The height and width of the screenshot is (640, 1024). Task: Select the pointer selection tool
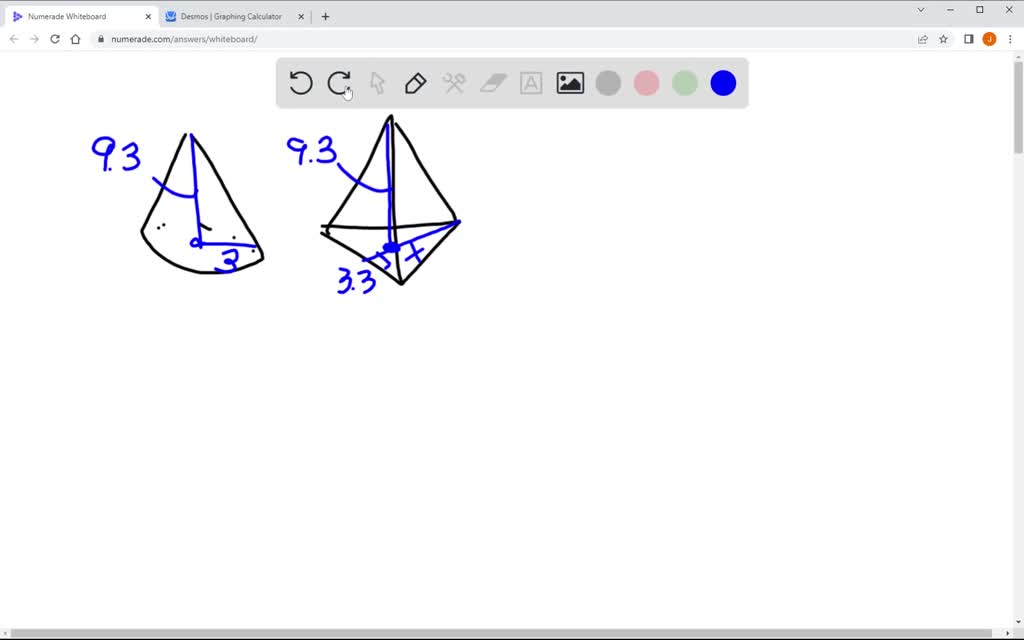377,83
